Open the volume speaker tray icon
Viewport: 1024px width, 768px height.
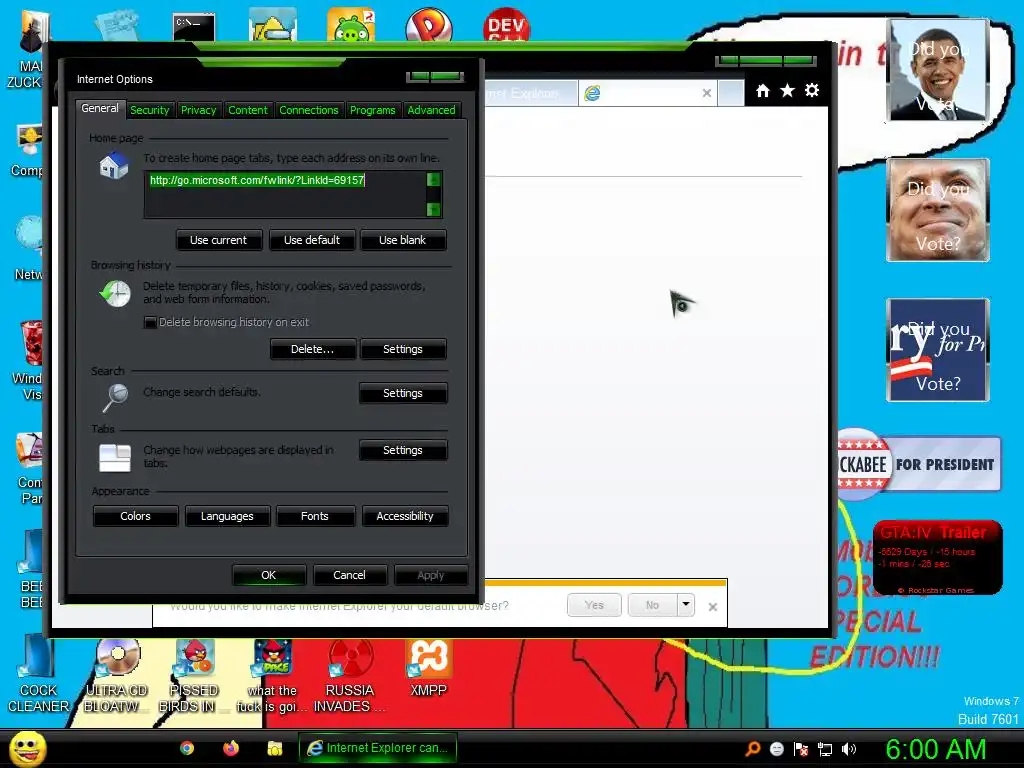849,749
